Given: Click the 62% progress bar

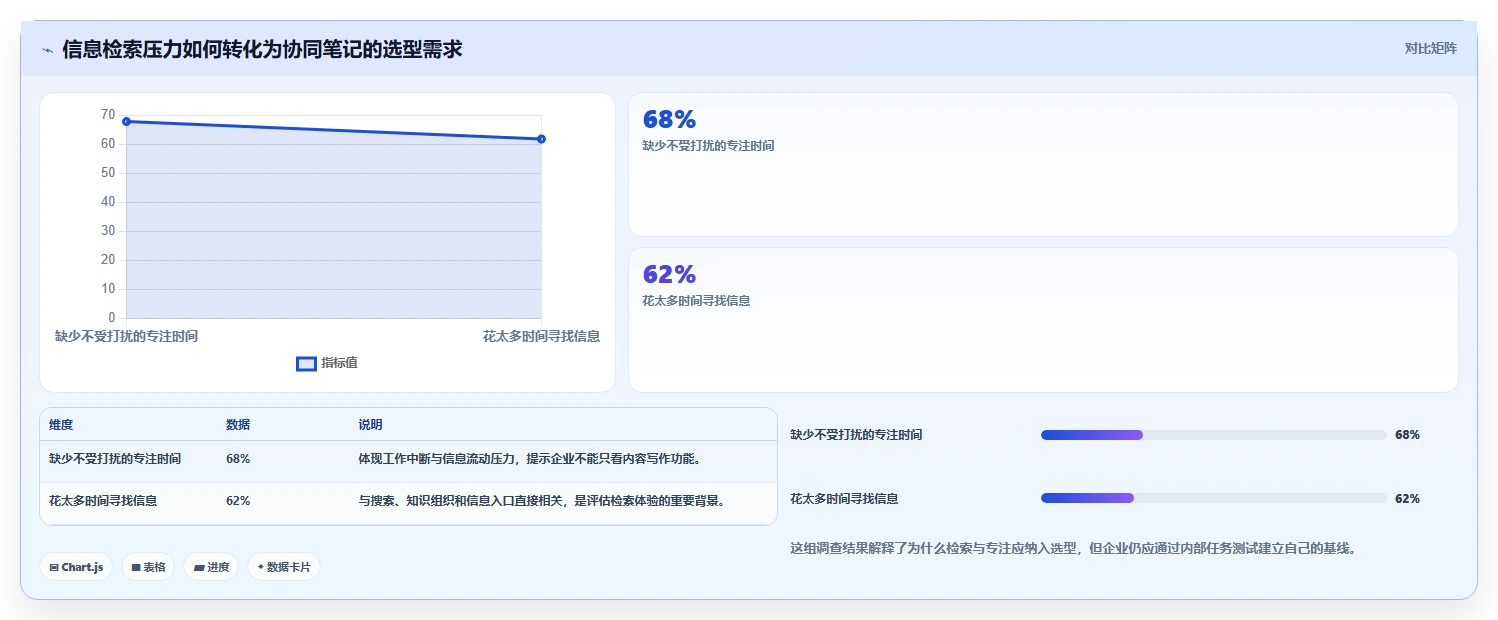Looking at the screenshot, I should coord(1213,498).
